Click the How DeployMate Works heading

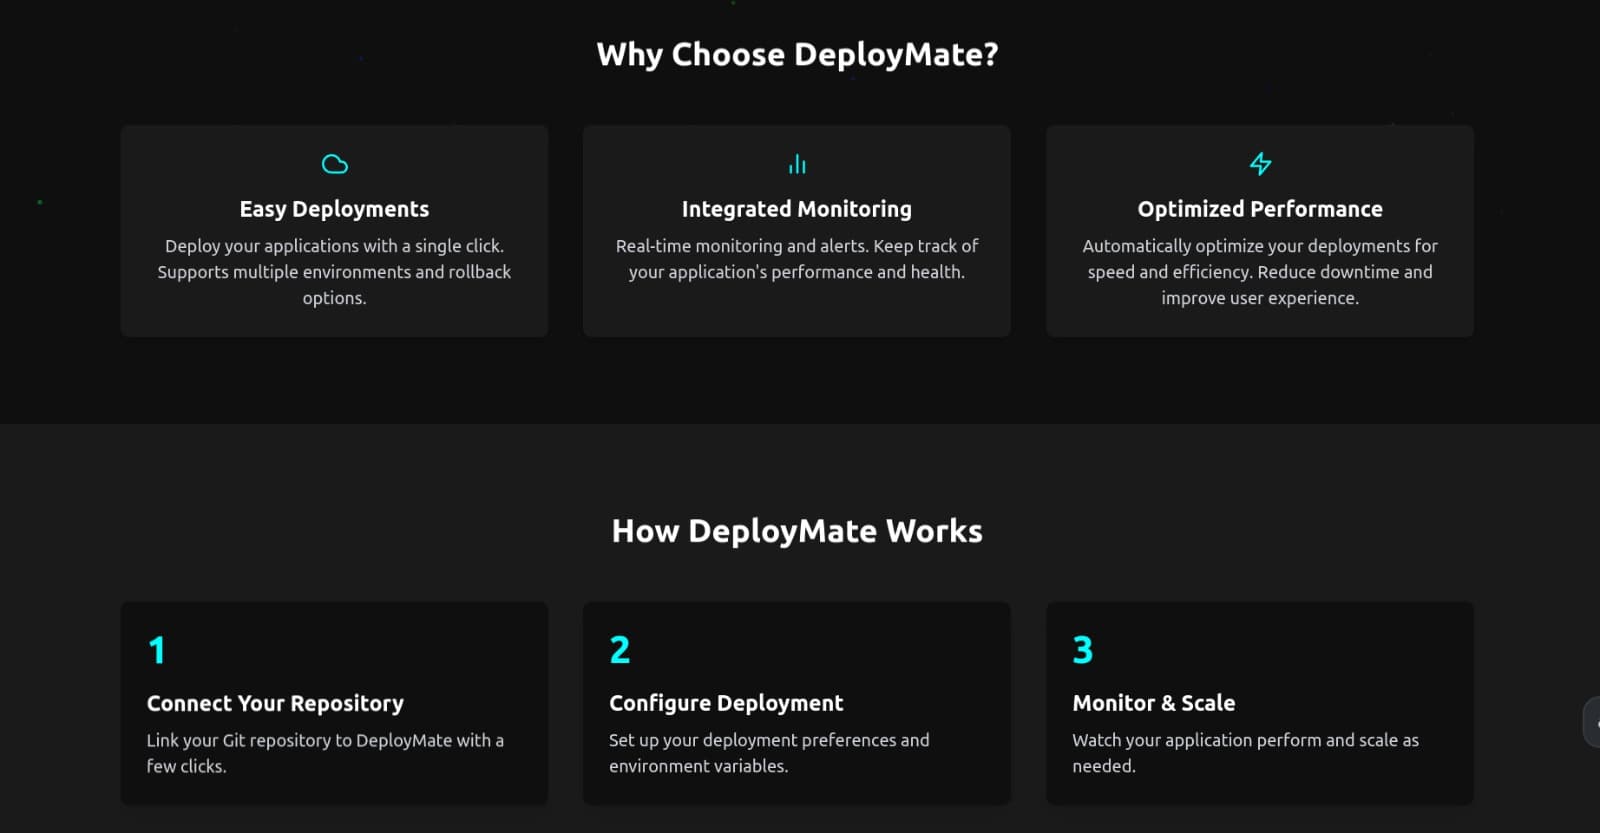click(797, 531)
